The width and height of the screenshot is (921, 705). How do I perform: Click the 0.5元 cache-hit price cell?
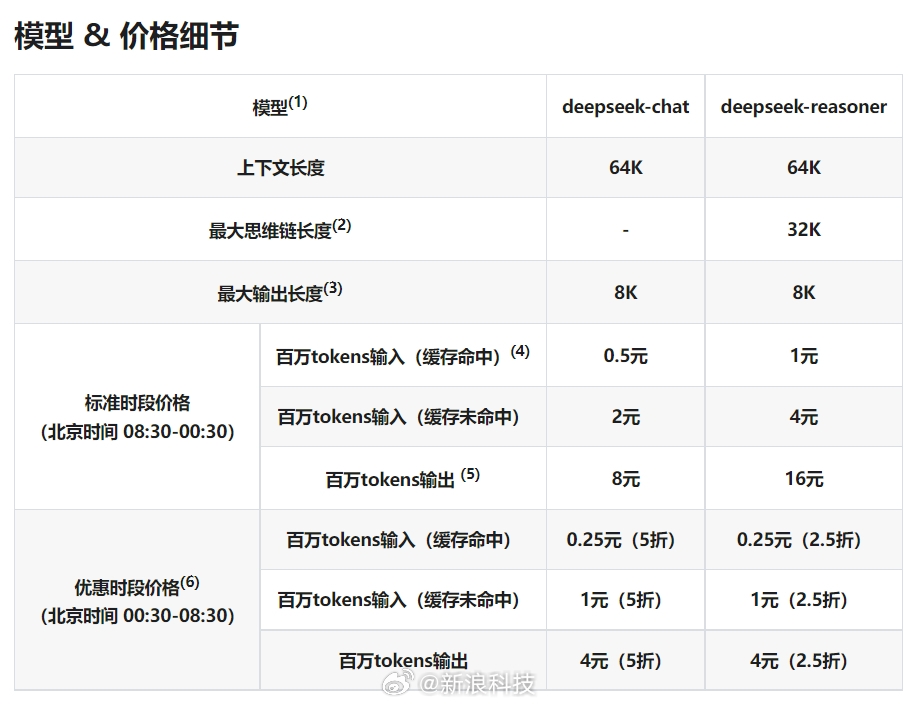coord(625,355)
